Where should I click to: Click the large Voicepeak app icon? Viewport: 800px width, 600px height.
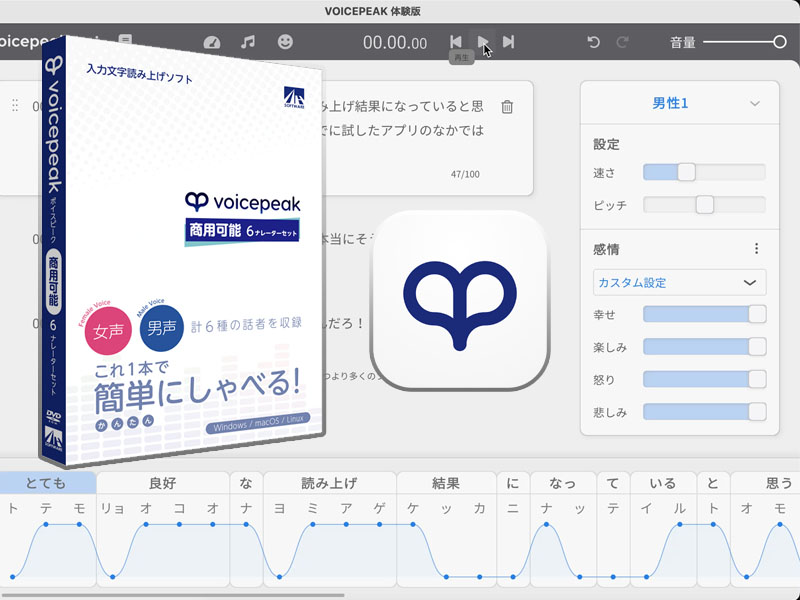pos(460,301)
